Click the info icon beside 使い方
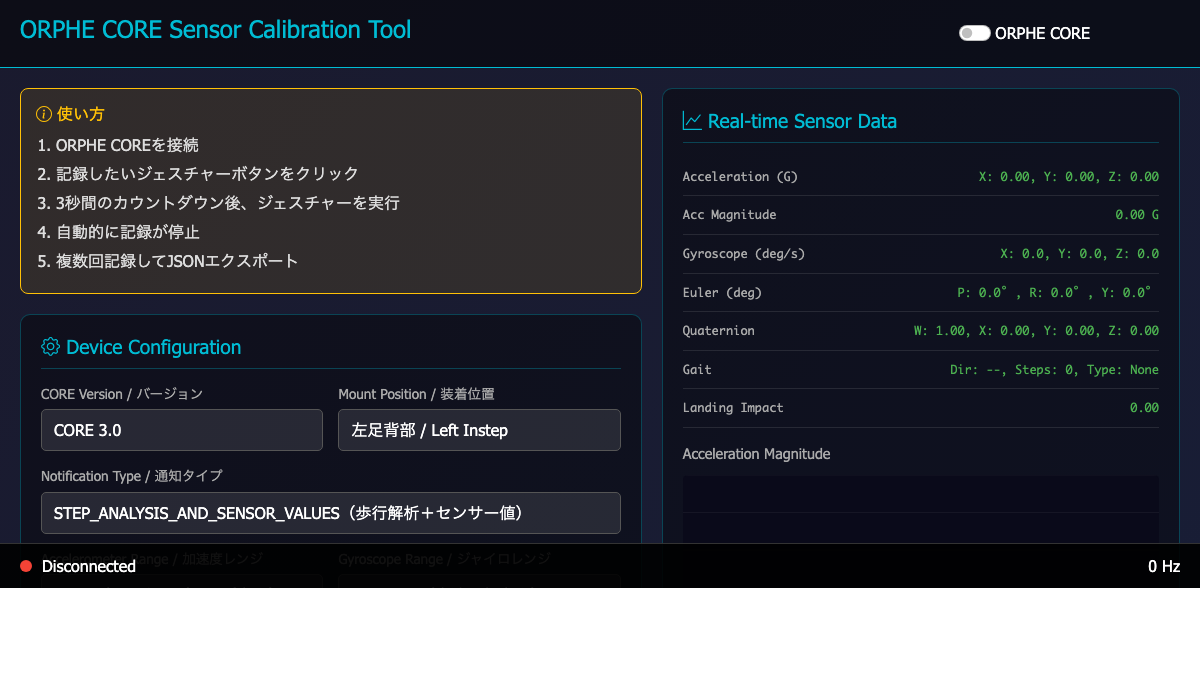Image resolution: width=1200 pixels, height=675 pixels. tap(44, 114)
